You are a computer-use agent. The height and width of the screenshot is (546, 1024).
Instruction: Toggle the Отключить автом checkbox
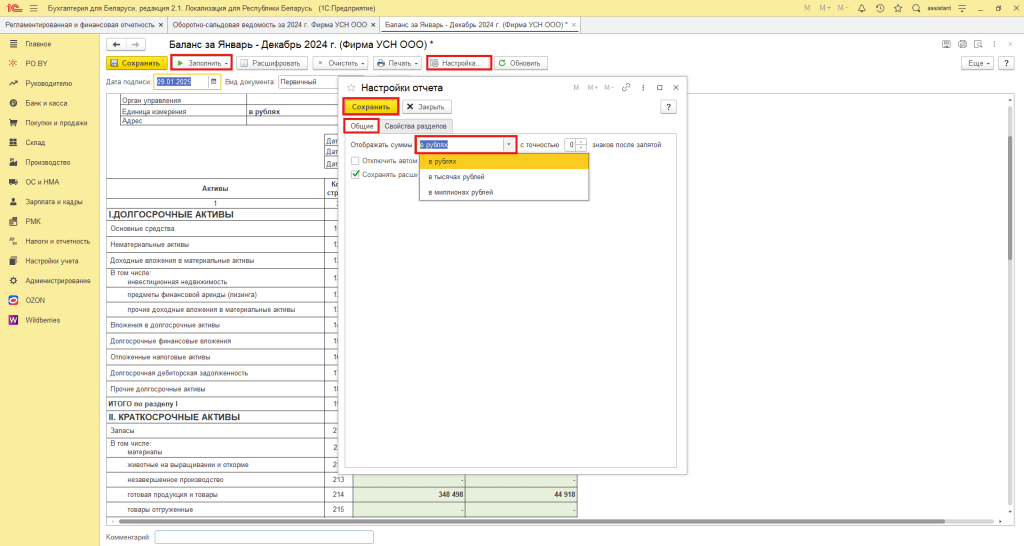pyautogui.click(x=355, y=161)
